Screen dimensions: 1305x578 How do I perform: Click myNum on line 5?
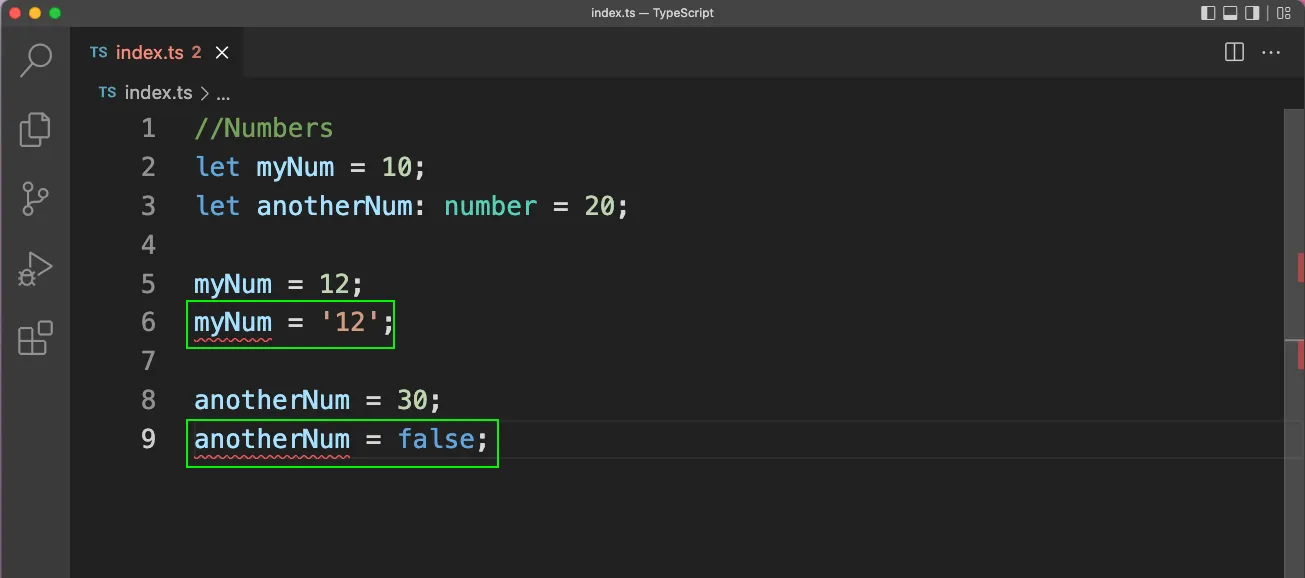[x=233, y=284]
